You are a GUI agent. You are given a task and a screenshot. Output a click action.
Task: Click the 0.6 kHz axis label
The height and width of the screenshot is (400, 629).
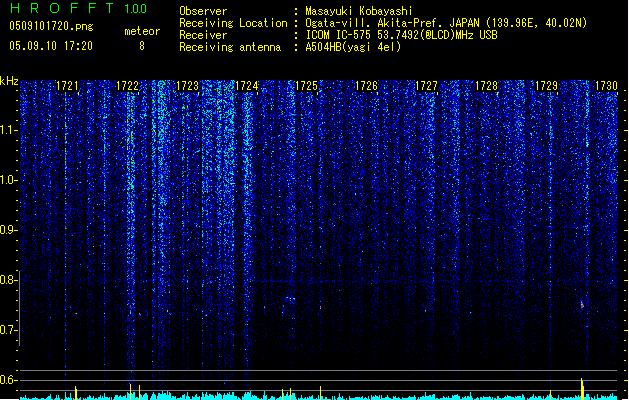point(8,380)
